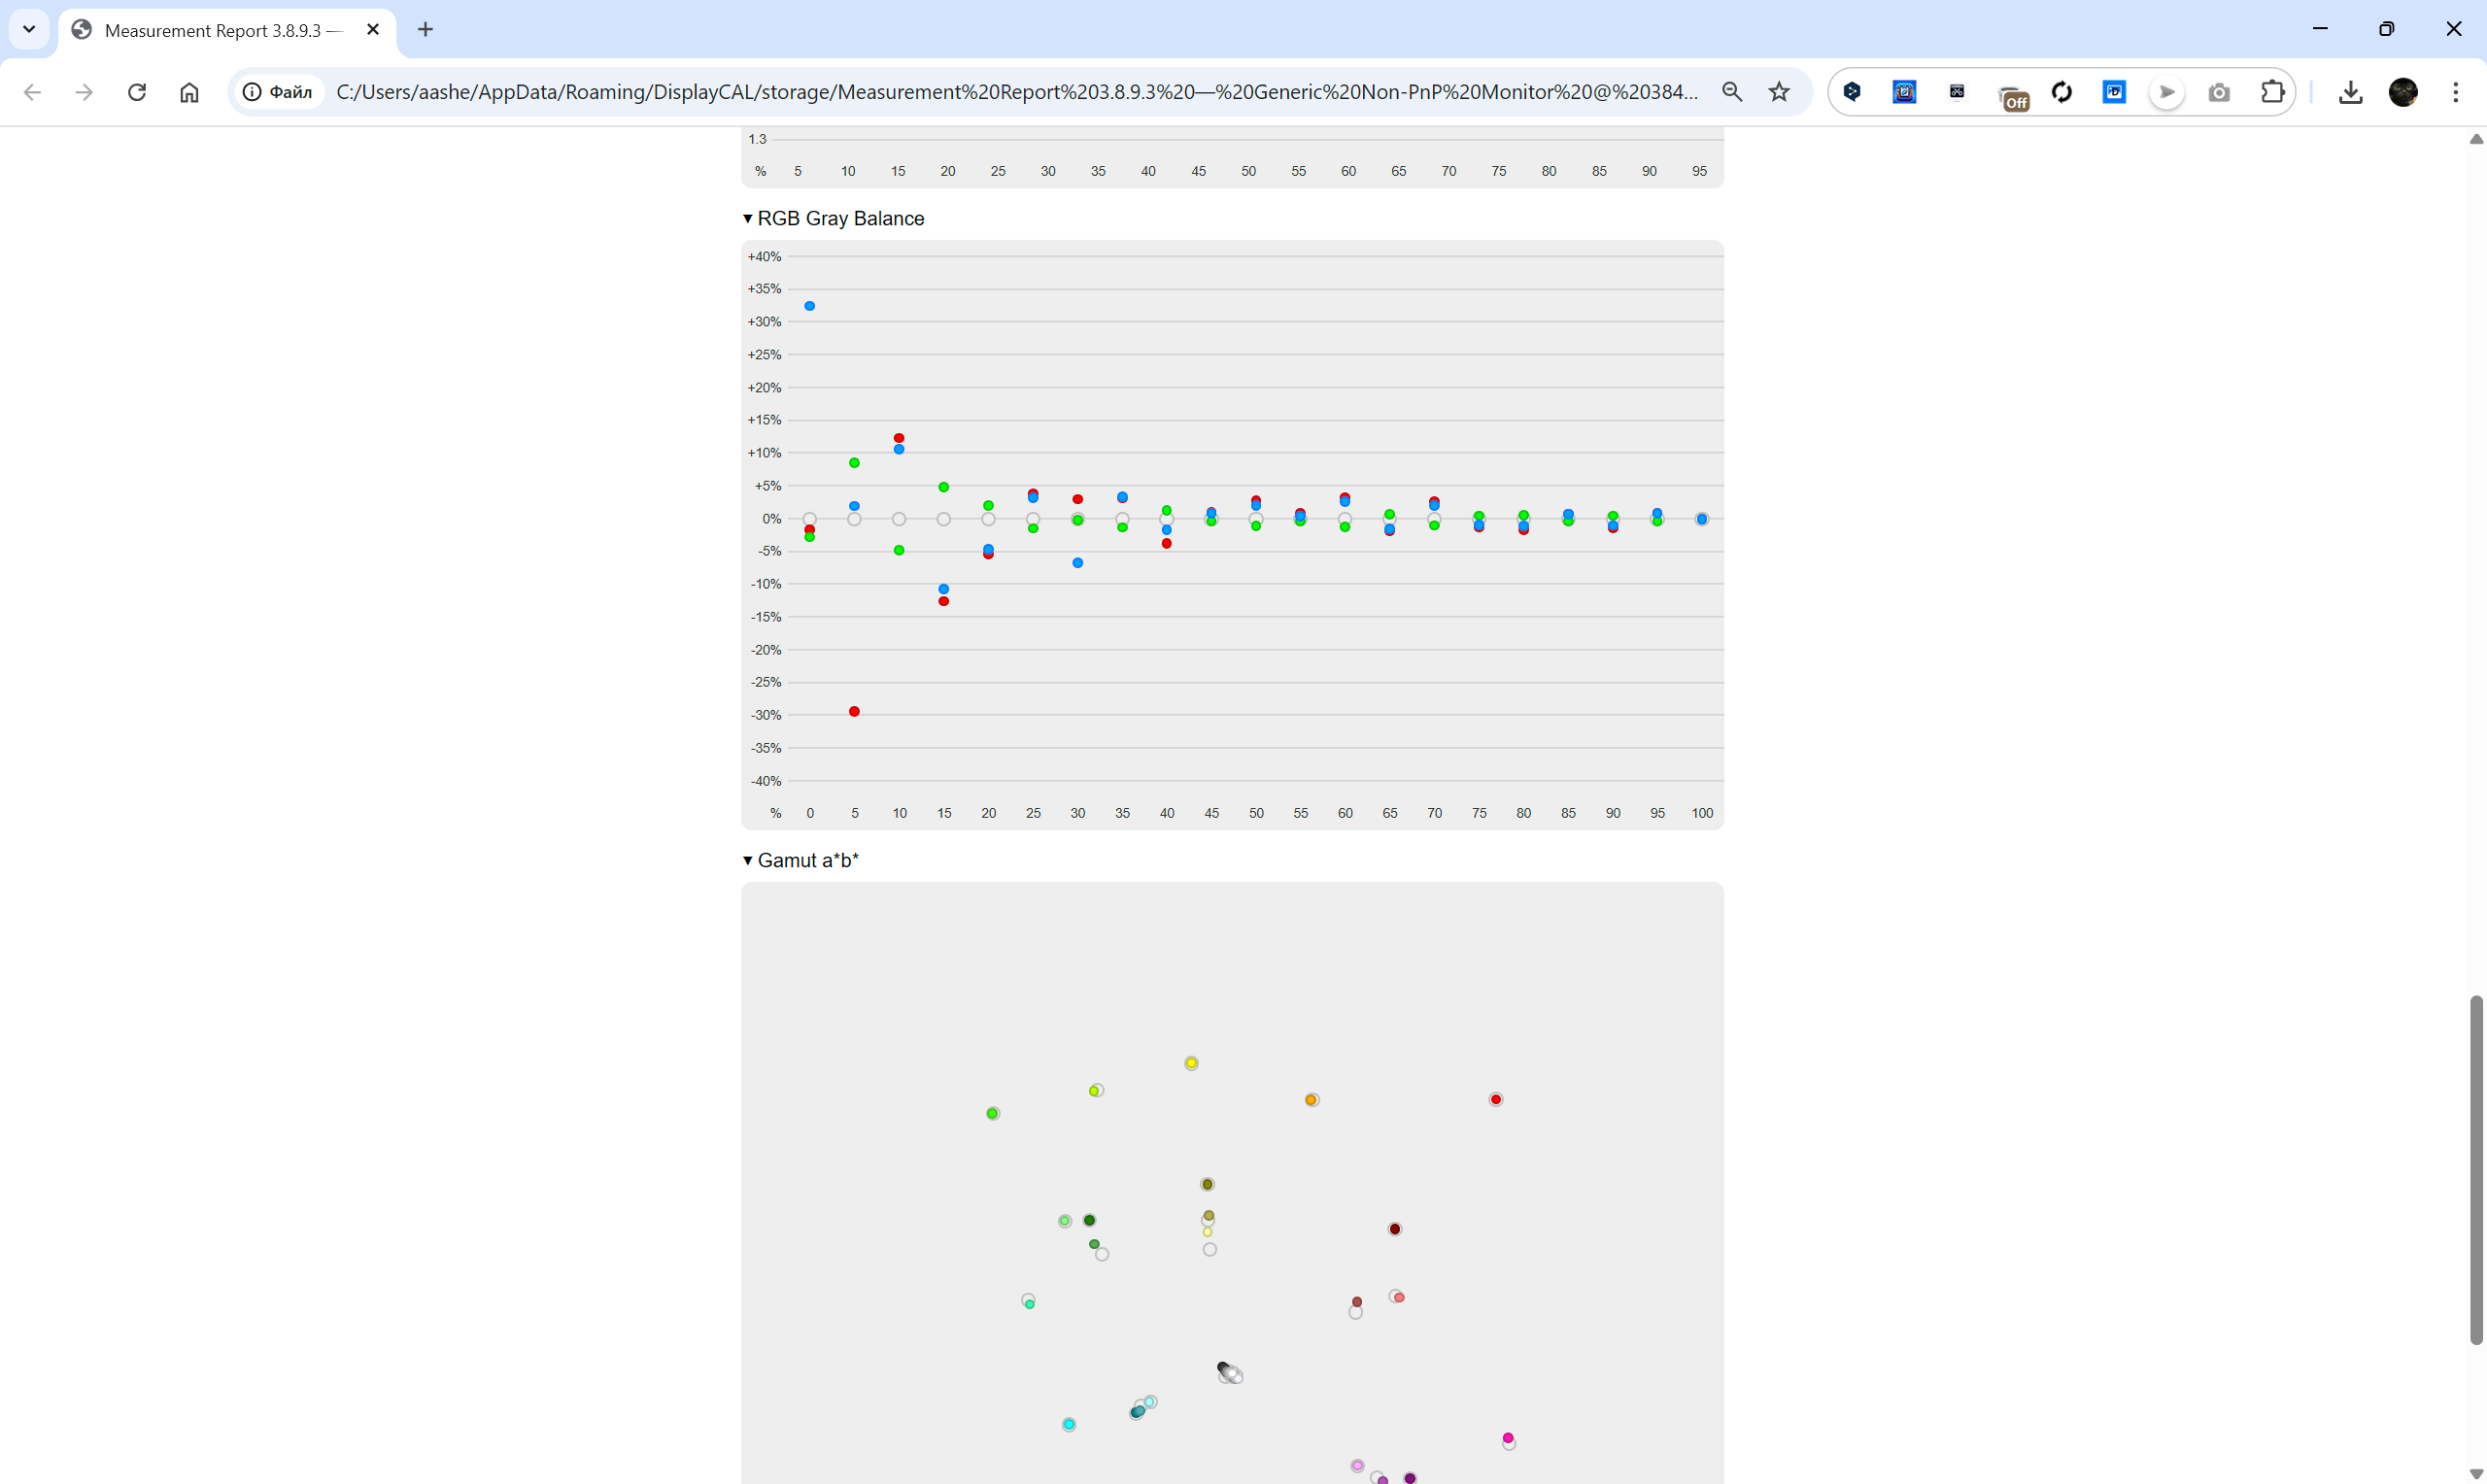Open the tab search dropdown arrow
2487x1484 pixels.
pos(29,29)
